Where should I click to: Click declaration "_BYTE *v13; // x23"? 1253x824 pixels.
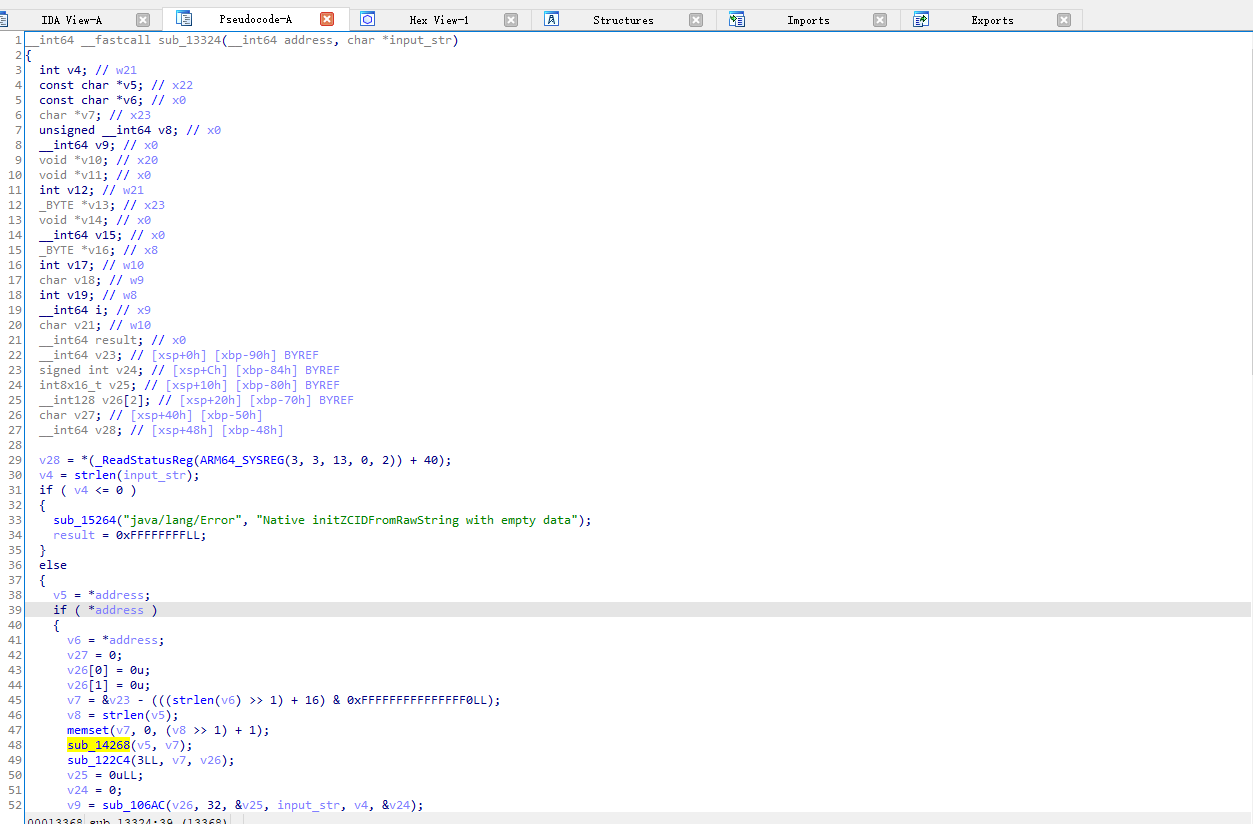102,205
